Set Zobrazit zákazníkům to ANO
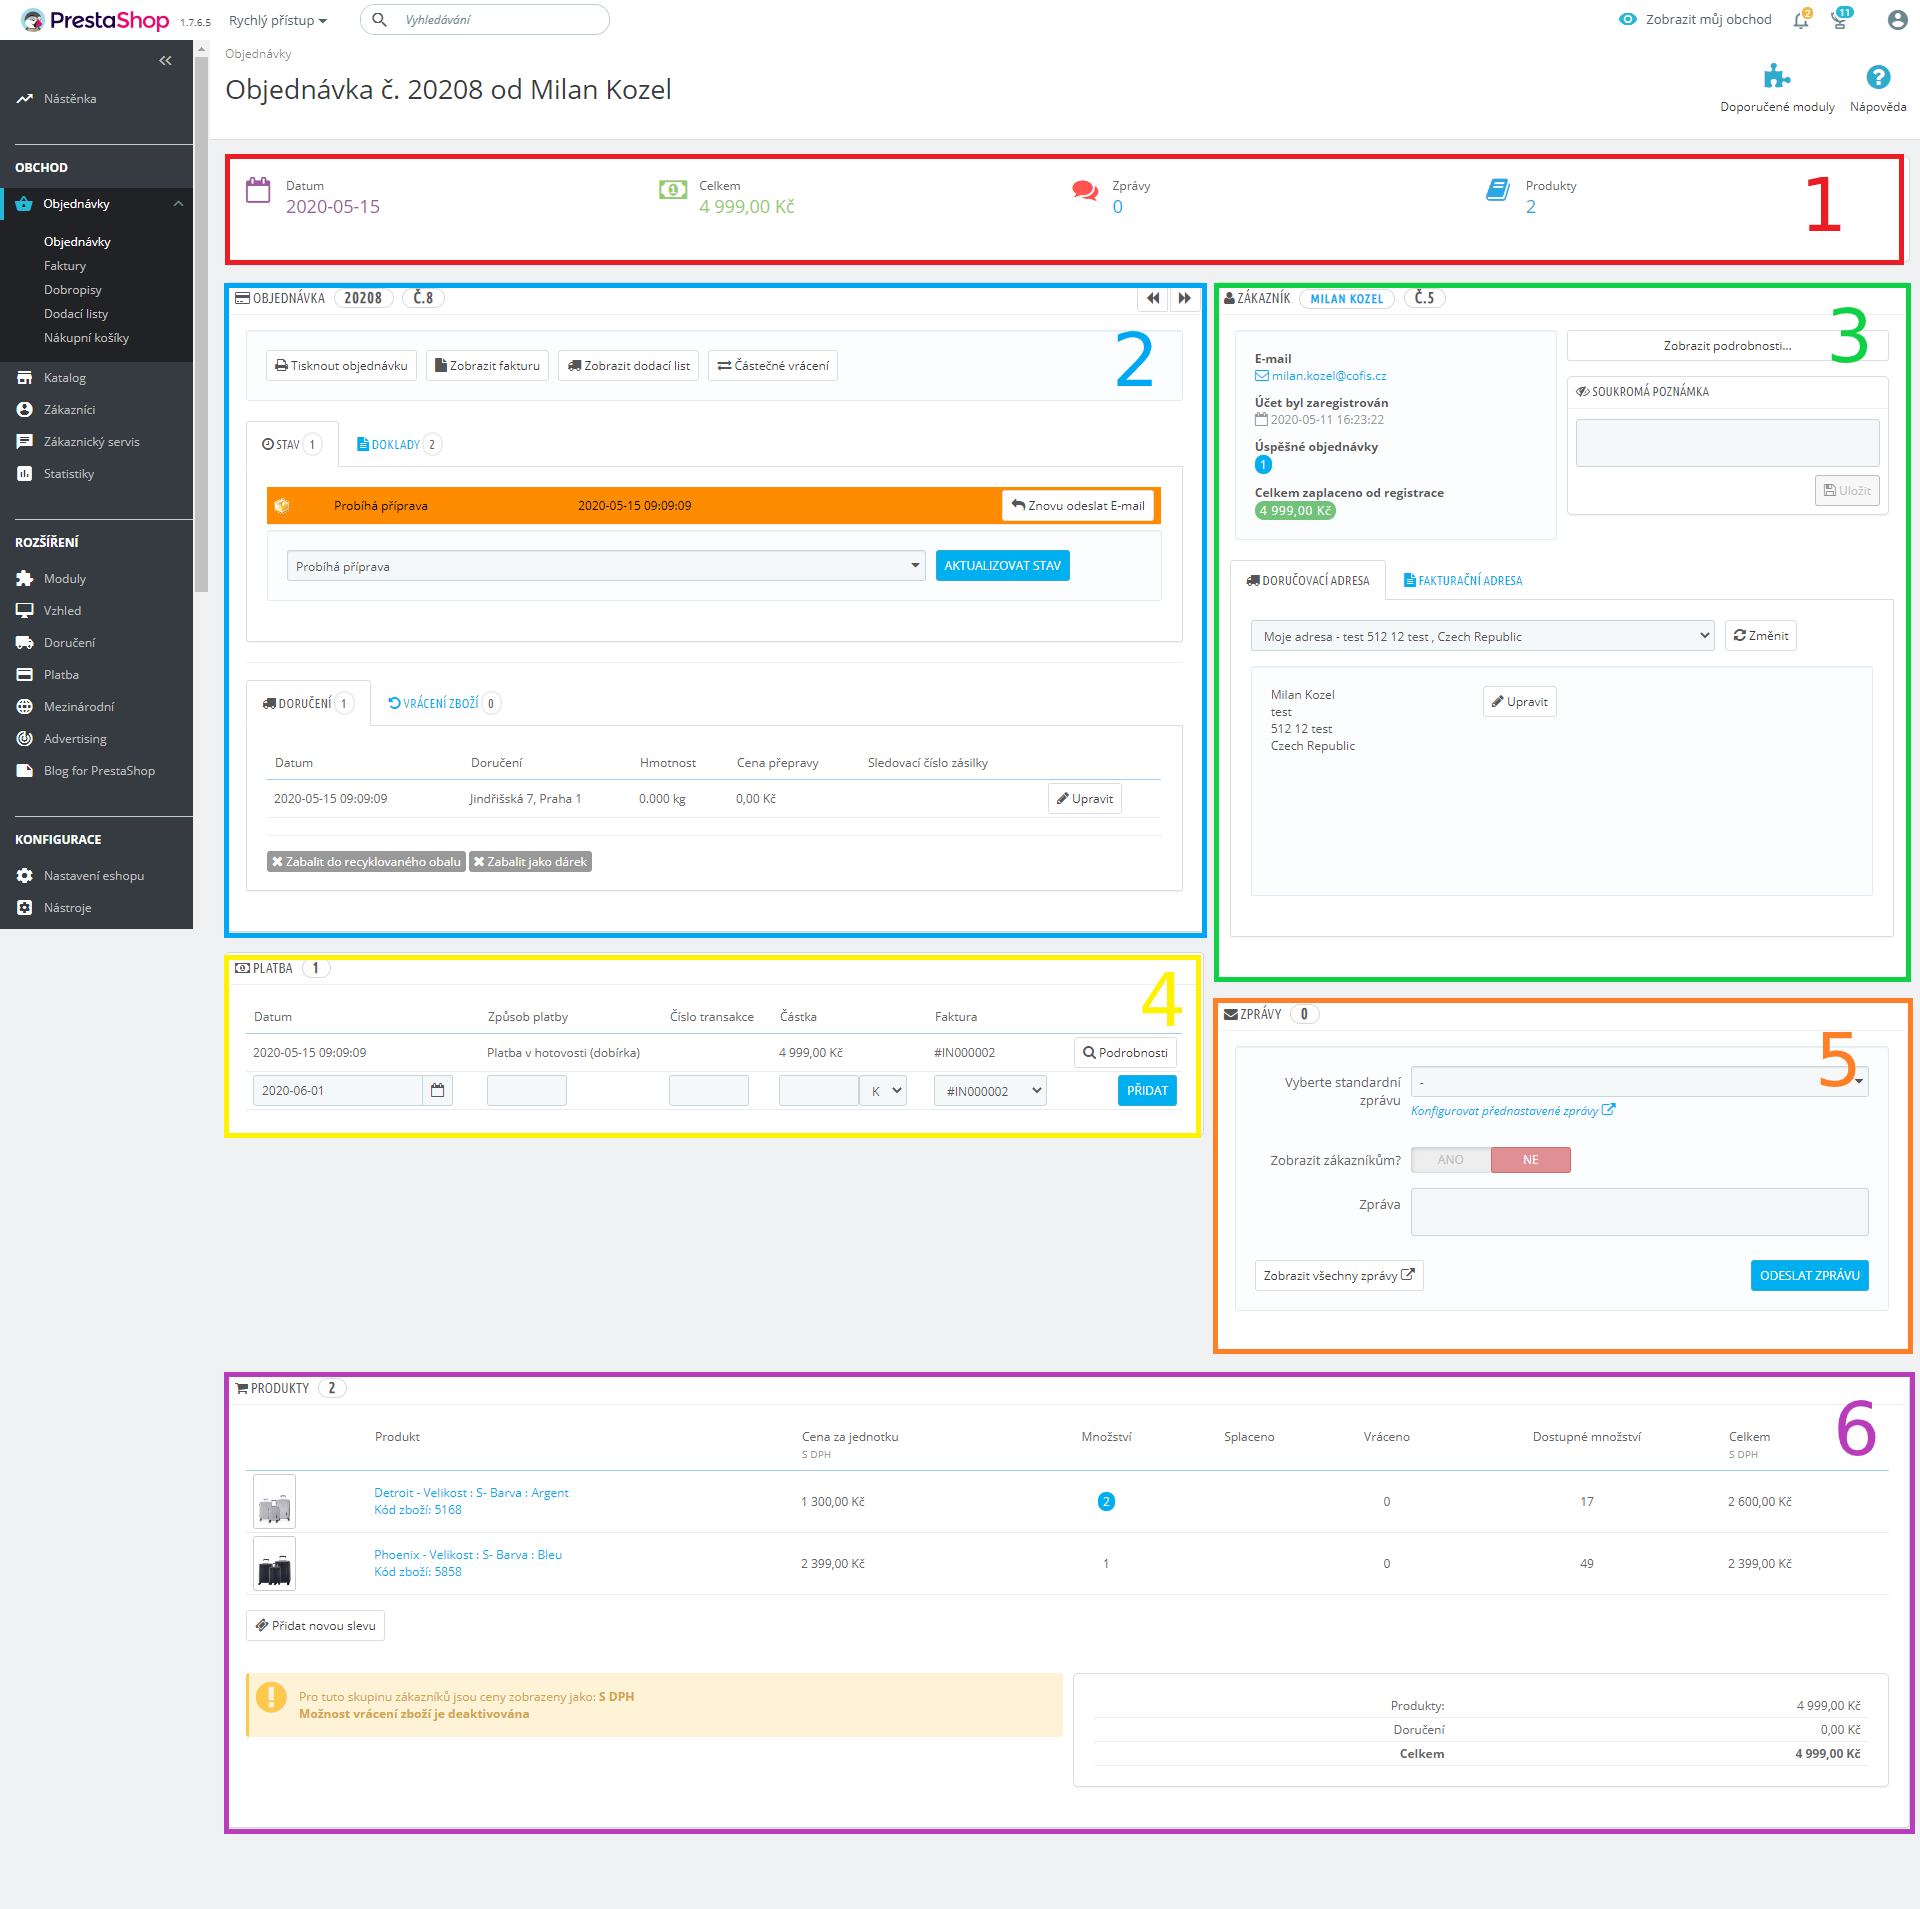Viewport: 1920px width, 1909px height. pyautogui.click(x=1451, y=1160)
